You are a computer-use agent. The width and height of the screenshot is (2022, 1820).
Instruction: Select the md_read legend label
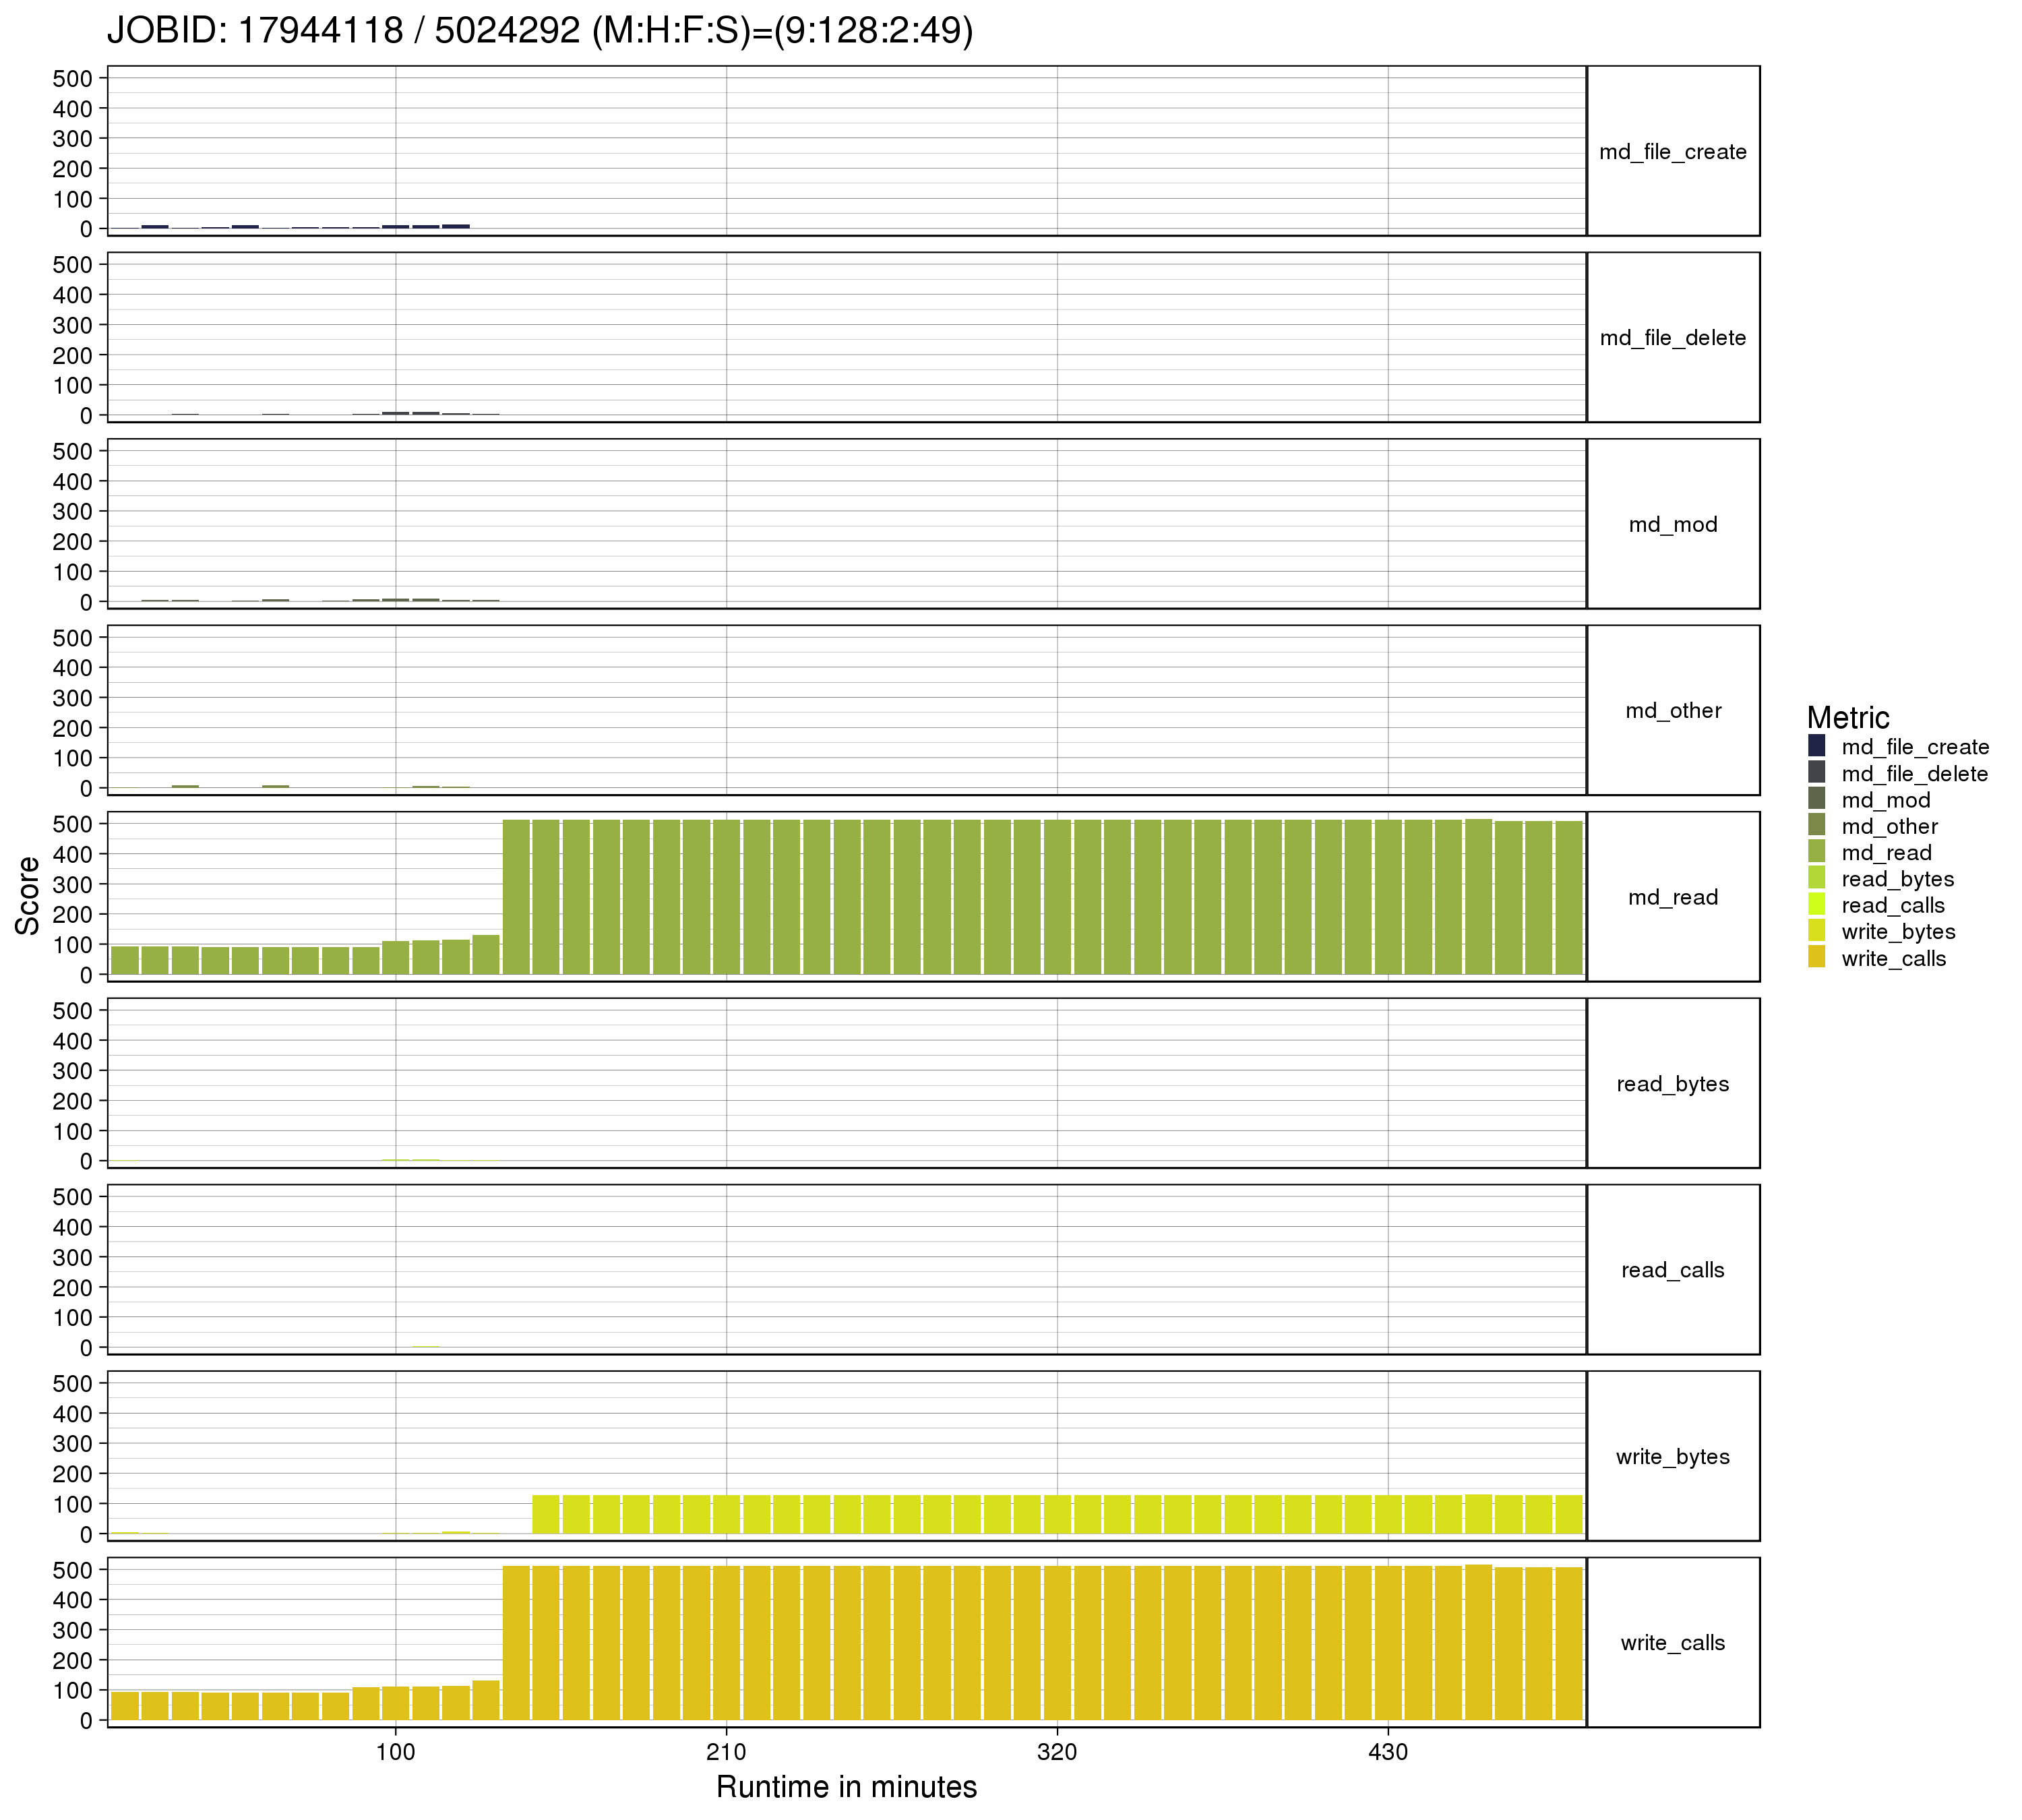1886,853
